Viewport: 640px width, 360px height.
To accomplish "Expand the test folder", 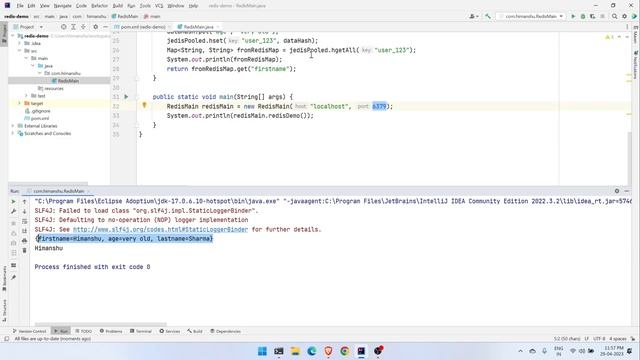I will coord(26,96).
